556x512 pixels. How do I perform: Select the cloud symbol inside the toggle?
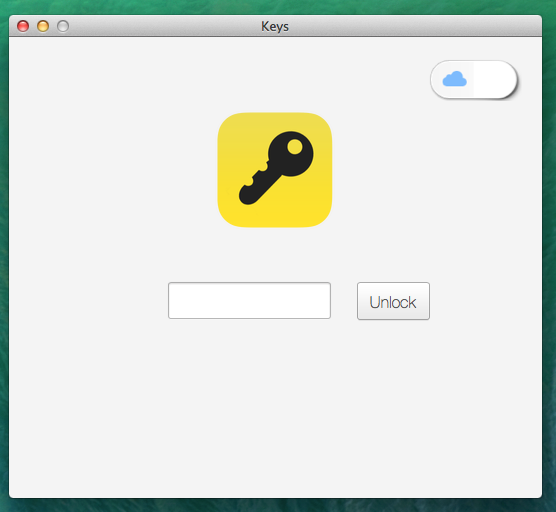pos(455,79)
